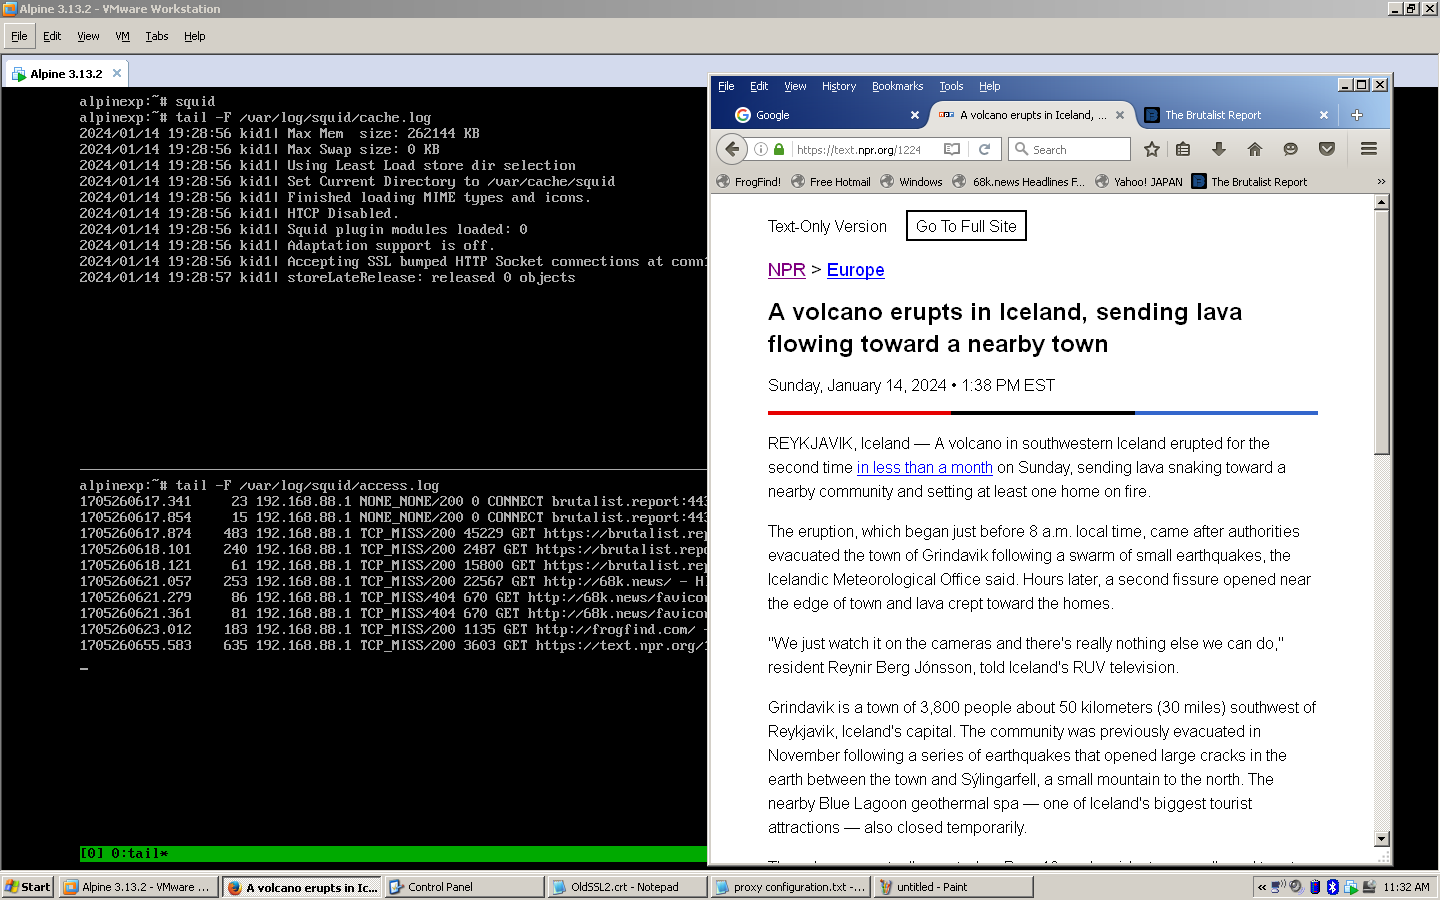1440x900 pixels.
Task: Open Firefox Tools menu
Action: [951, 86]
